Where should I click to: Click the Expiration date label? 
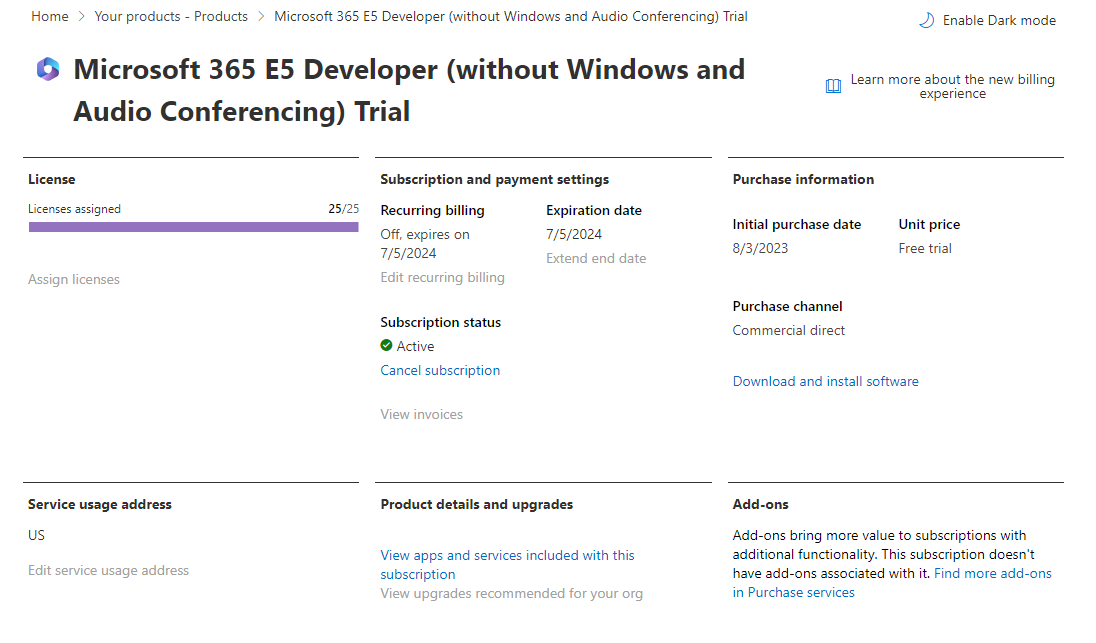[593, 210]
